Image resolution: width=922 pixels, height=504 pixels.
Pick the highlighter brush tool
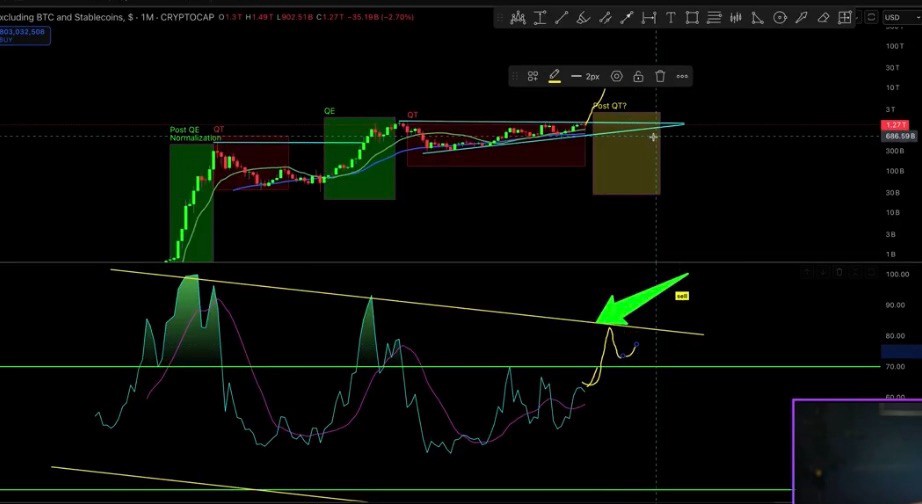(583, 18)
